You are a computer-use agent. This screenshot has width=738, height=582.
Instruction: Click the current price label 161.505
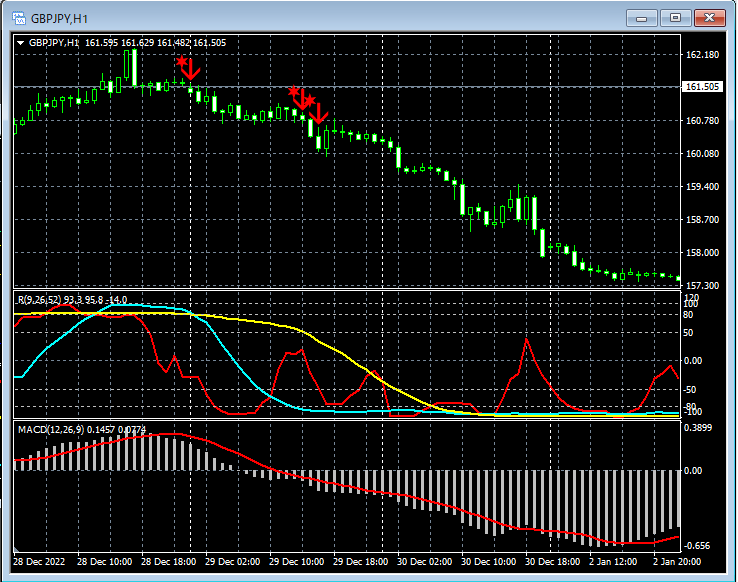704,87
